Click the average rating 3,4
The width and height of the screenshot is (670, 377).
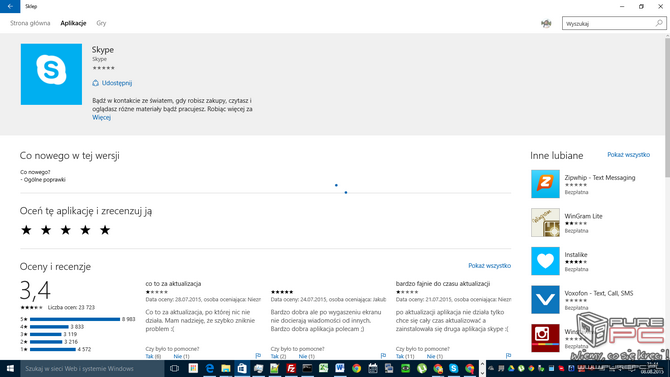point(35,291)
